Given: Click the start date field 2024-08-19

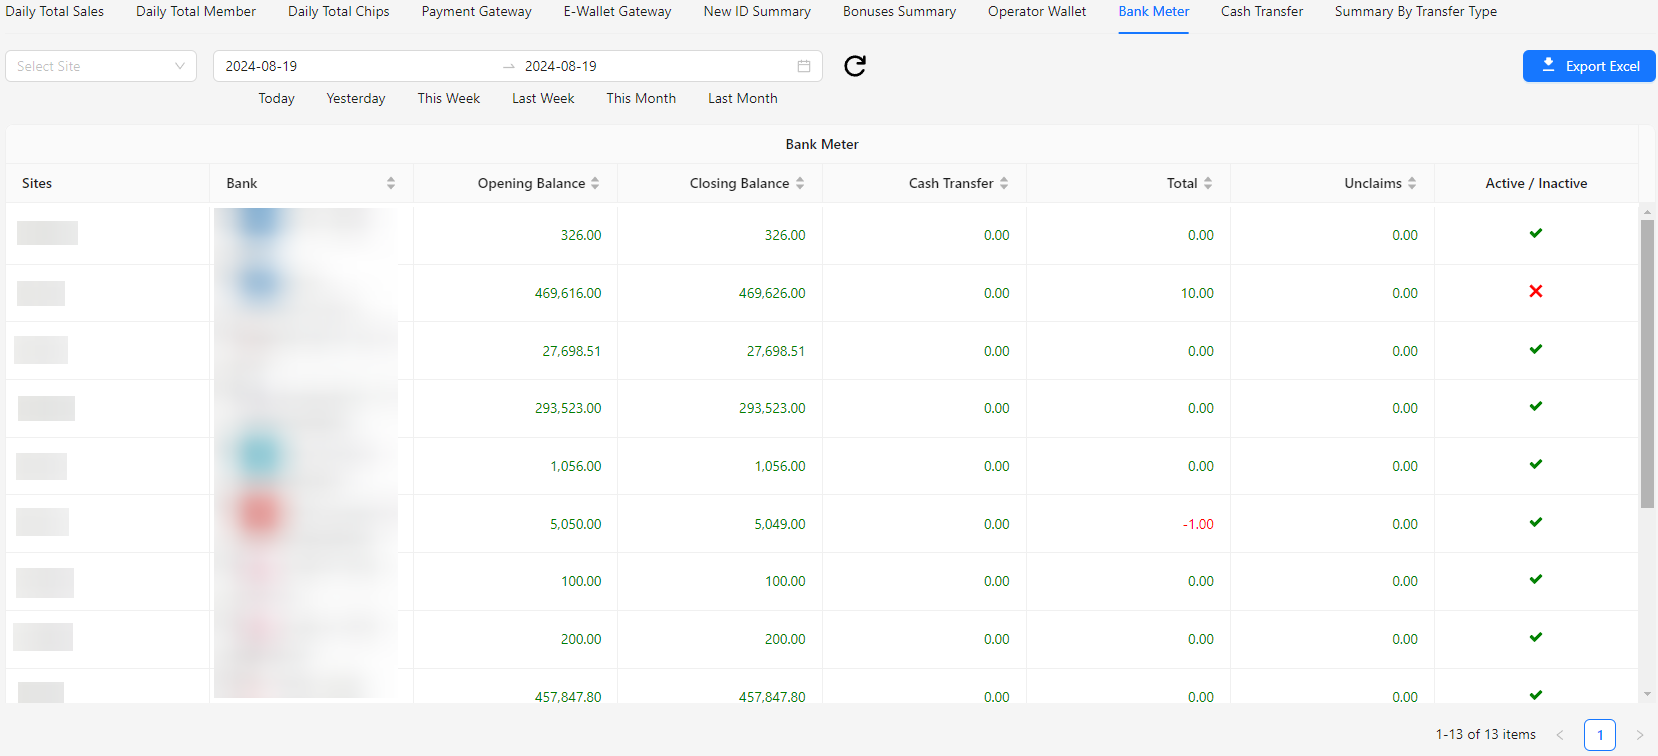Looking at the screenshot, I should [261, 66].
